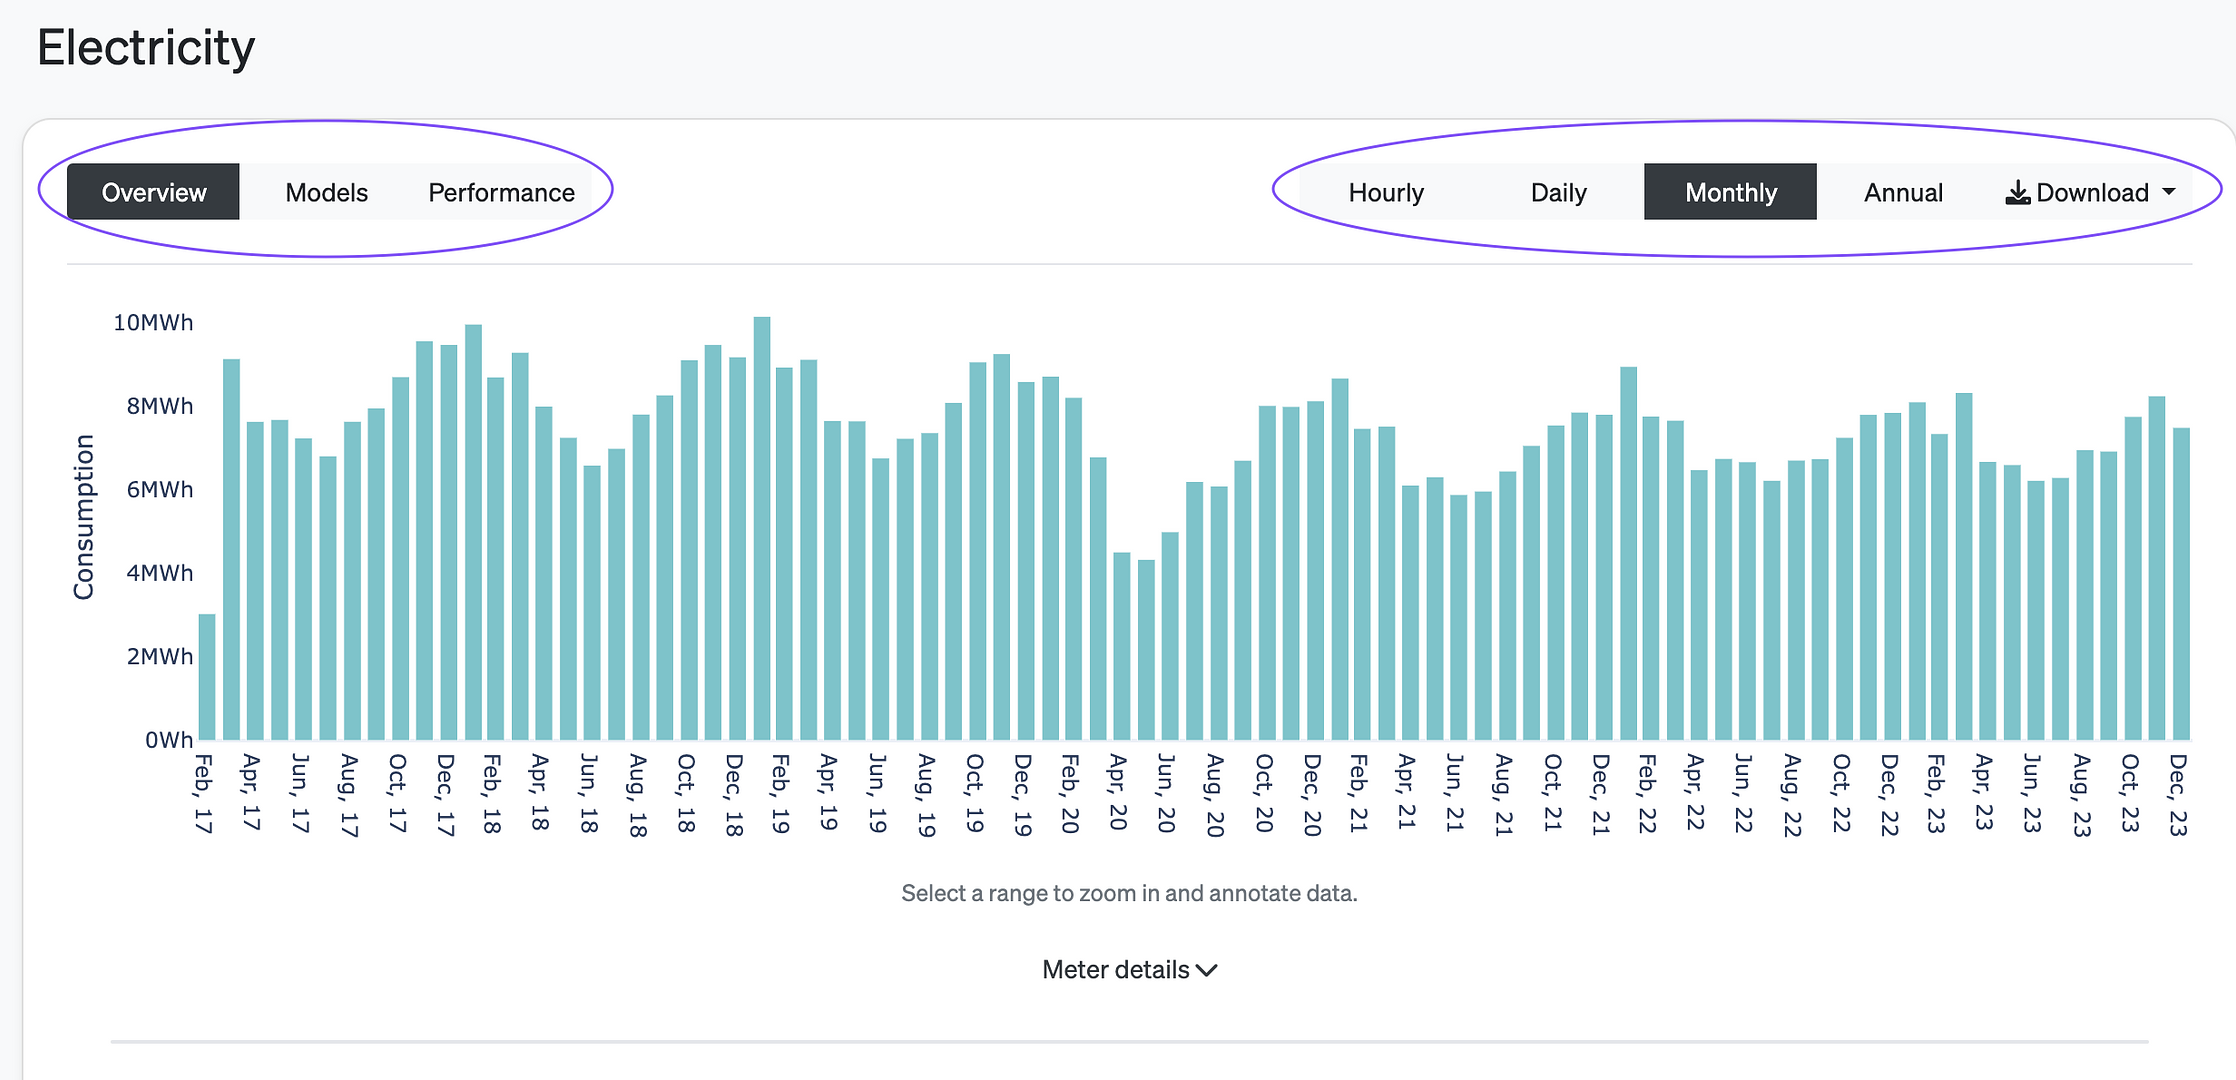Select the Monthly resolution button
This screenshot has width=2236, height=1080.
click(x=1730, y=192)
